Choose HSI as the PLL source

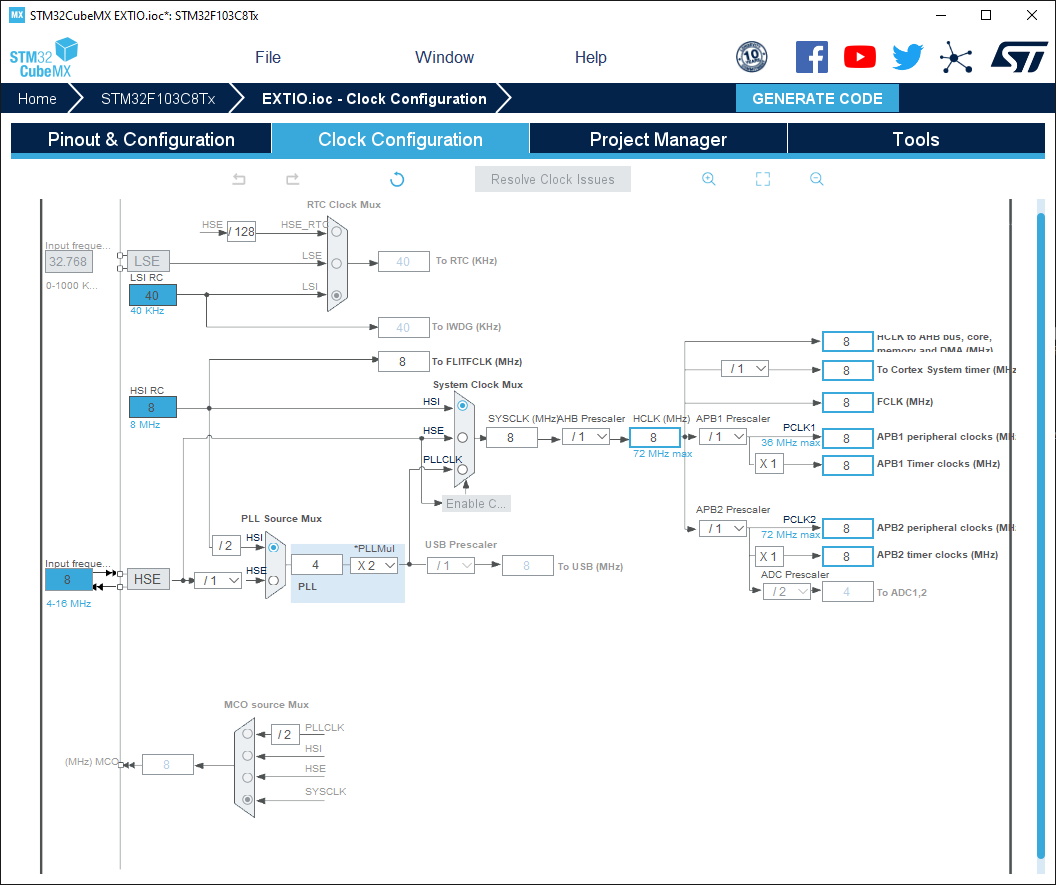[x=273, y=548]
